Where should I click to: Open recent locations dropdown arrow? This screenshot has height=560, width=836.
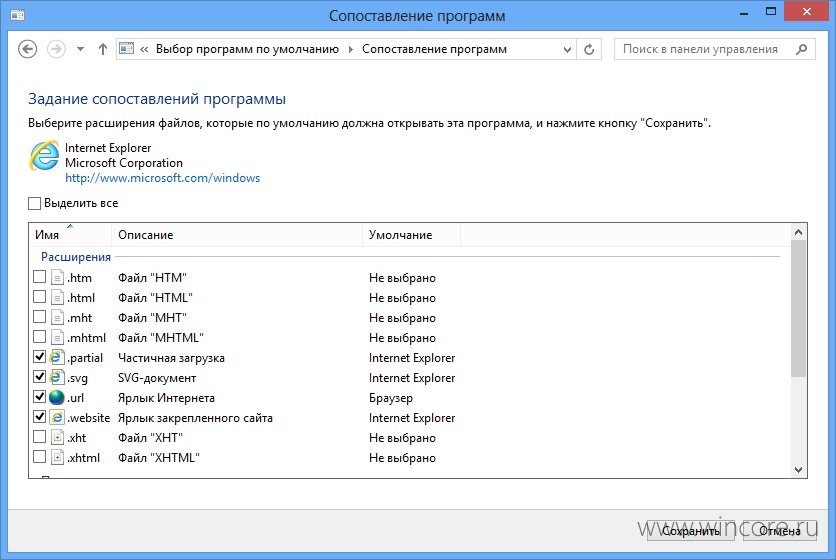pyautogui.click(x=80, y=49)
